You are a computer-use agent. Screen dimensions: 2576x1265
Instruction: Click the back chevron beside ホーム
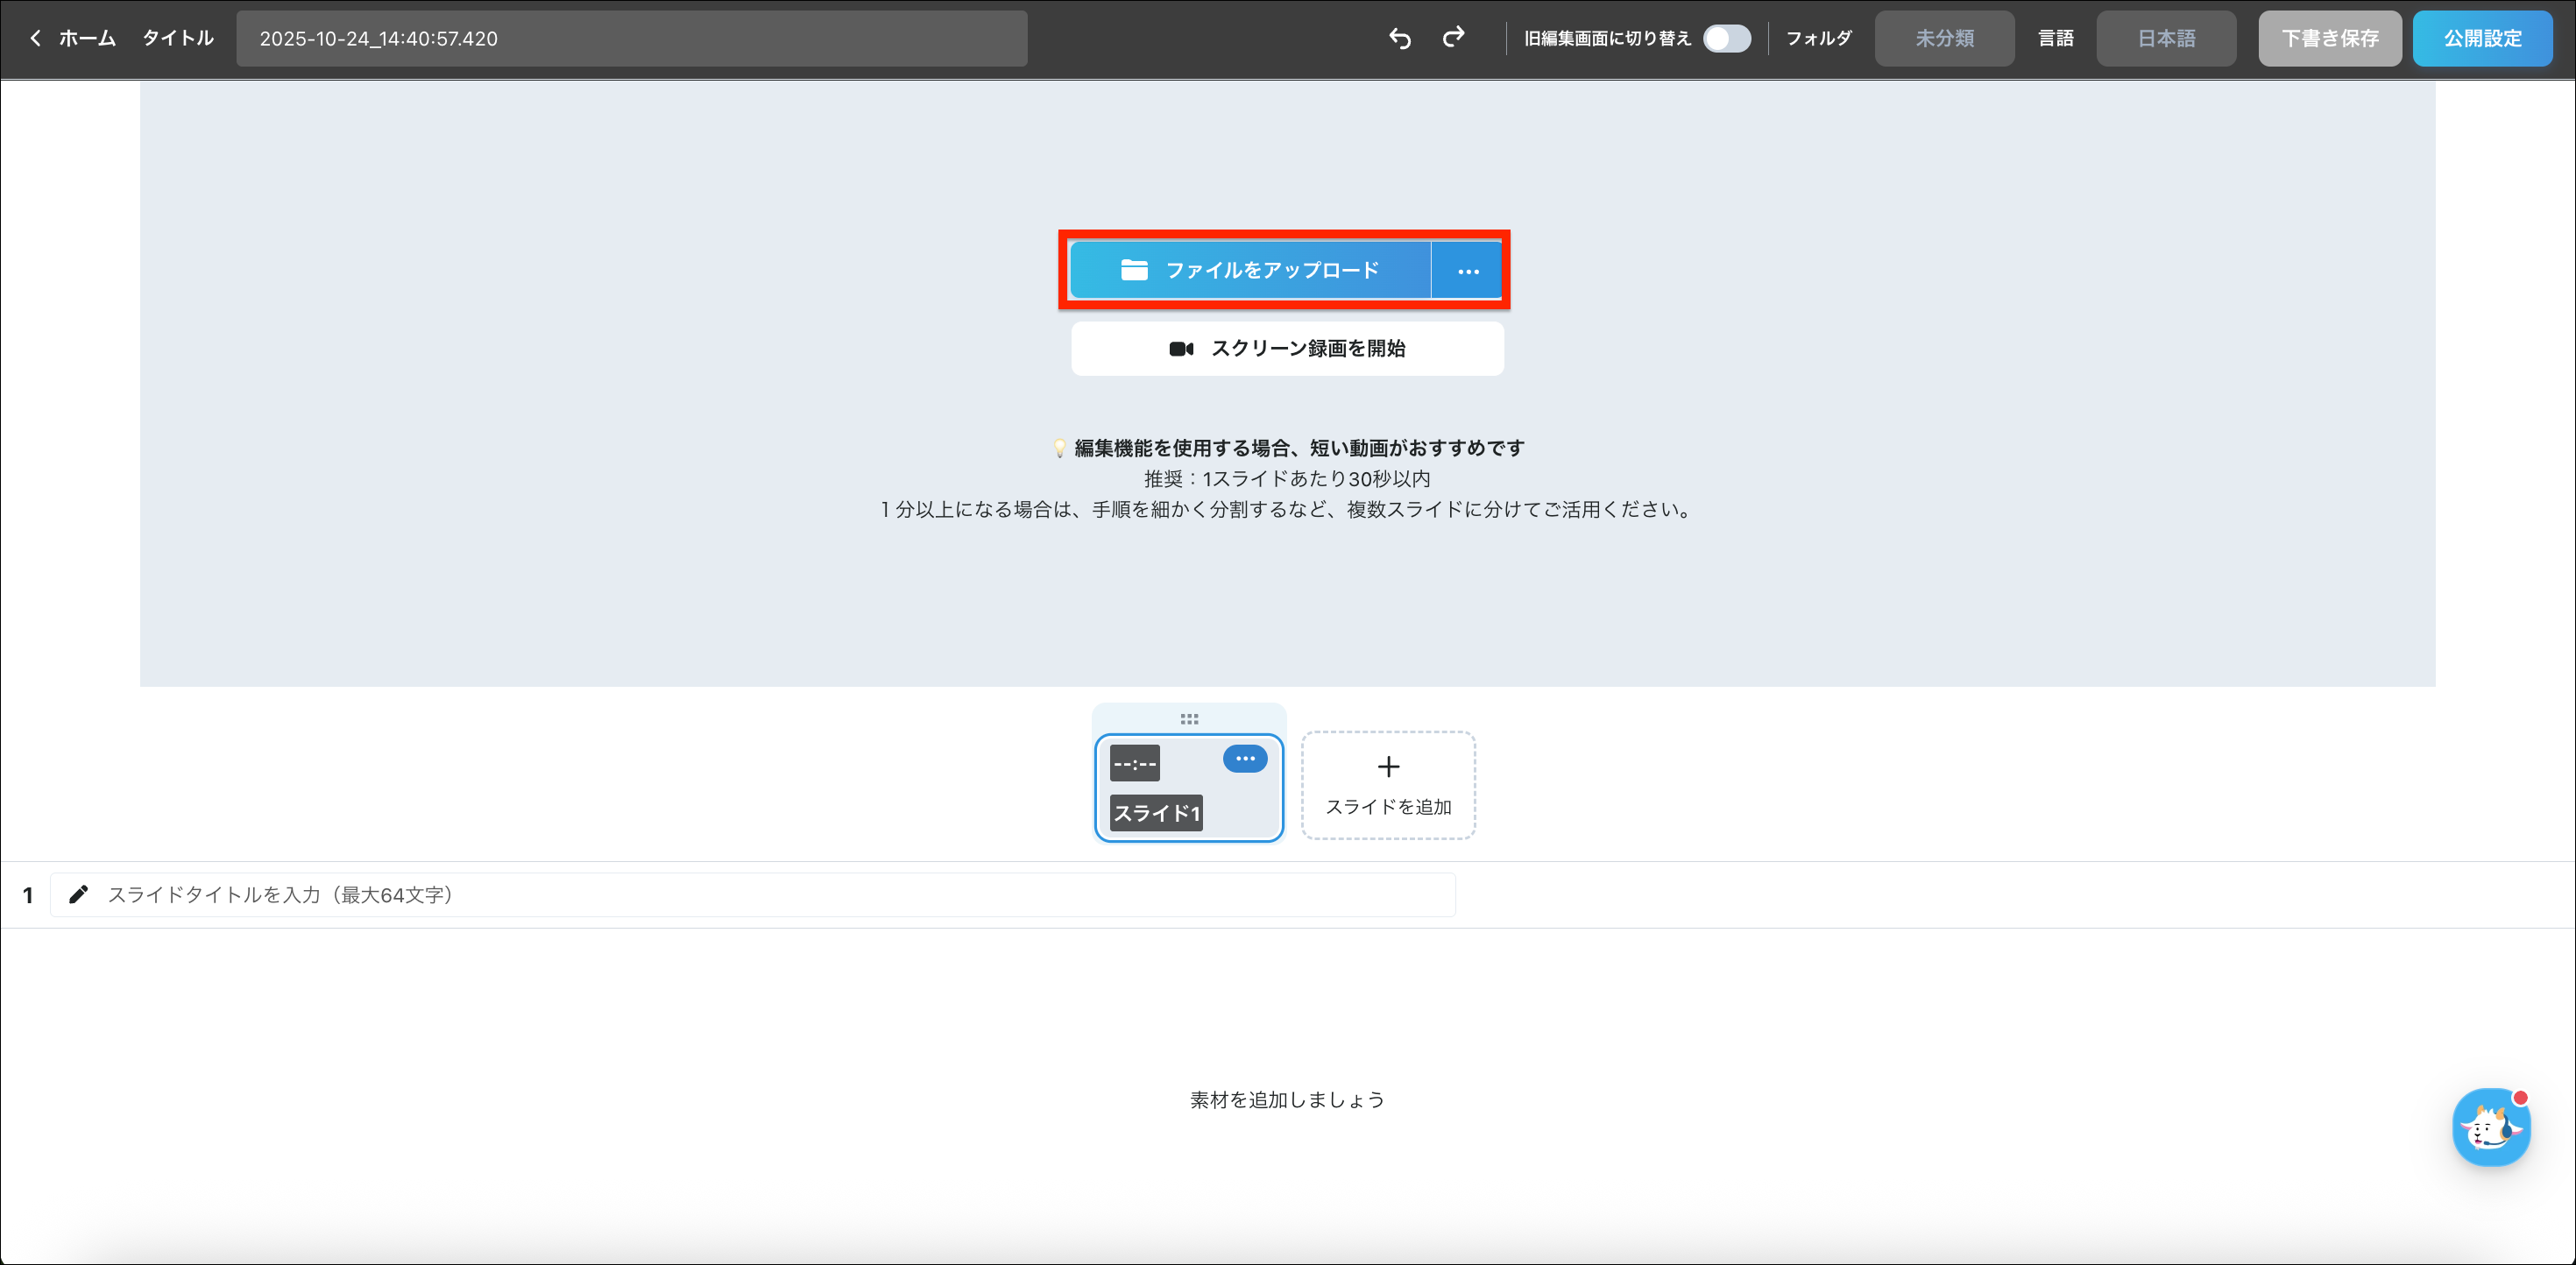click(36, 39)
